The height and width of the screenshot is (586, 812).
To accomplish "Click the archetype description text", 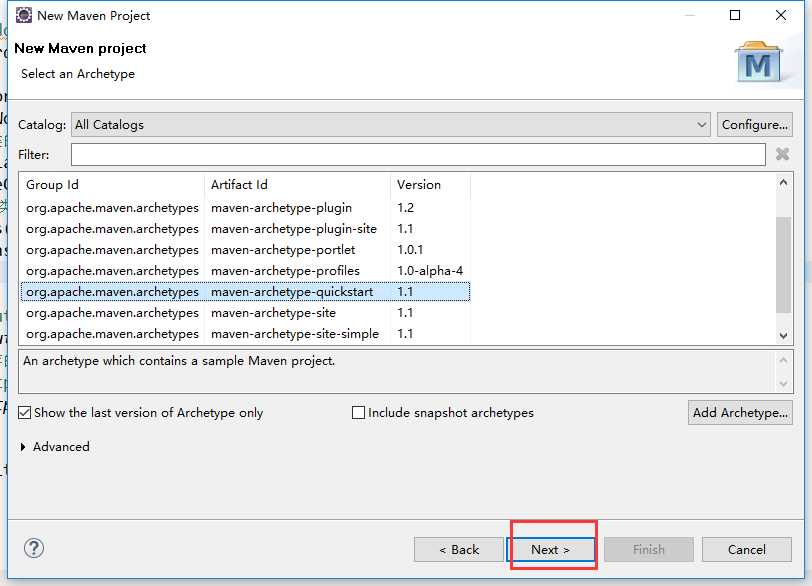I will click(x=179, y=361).
